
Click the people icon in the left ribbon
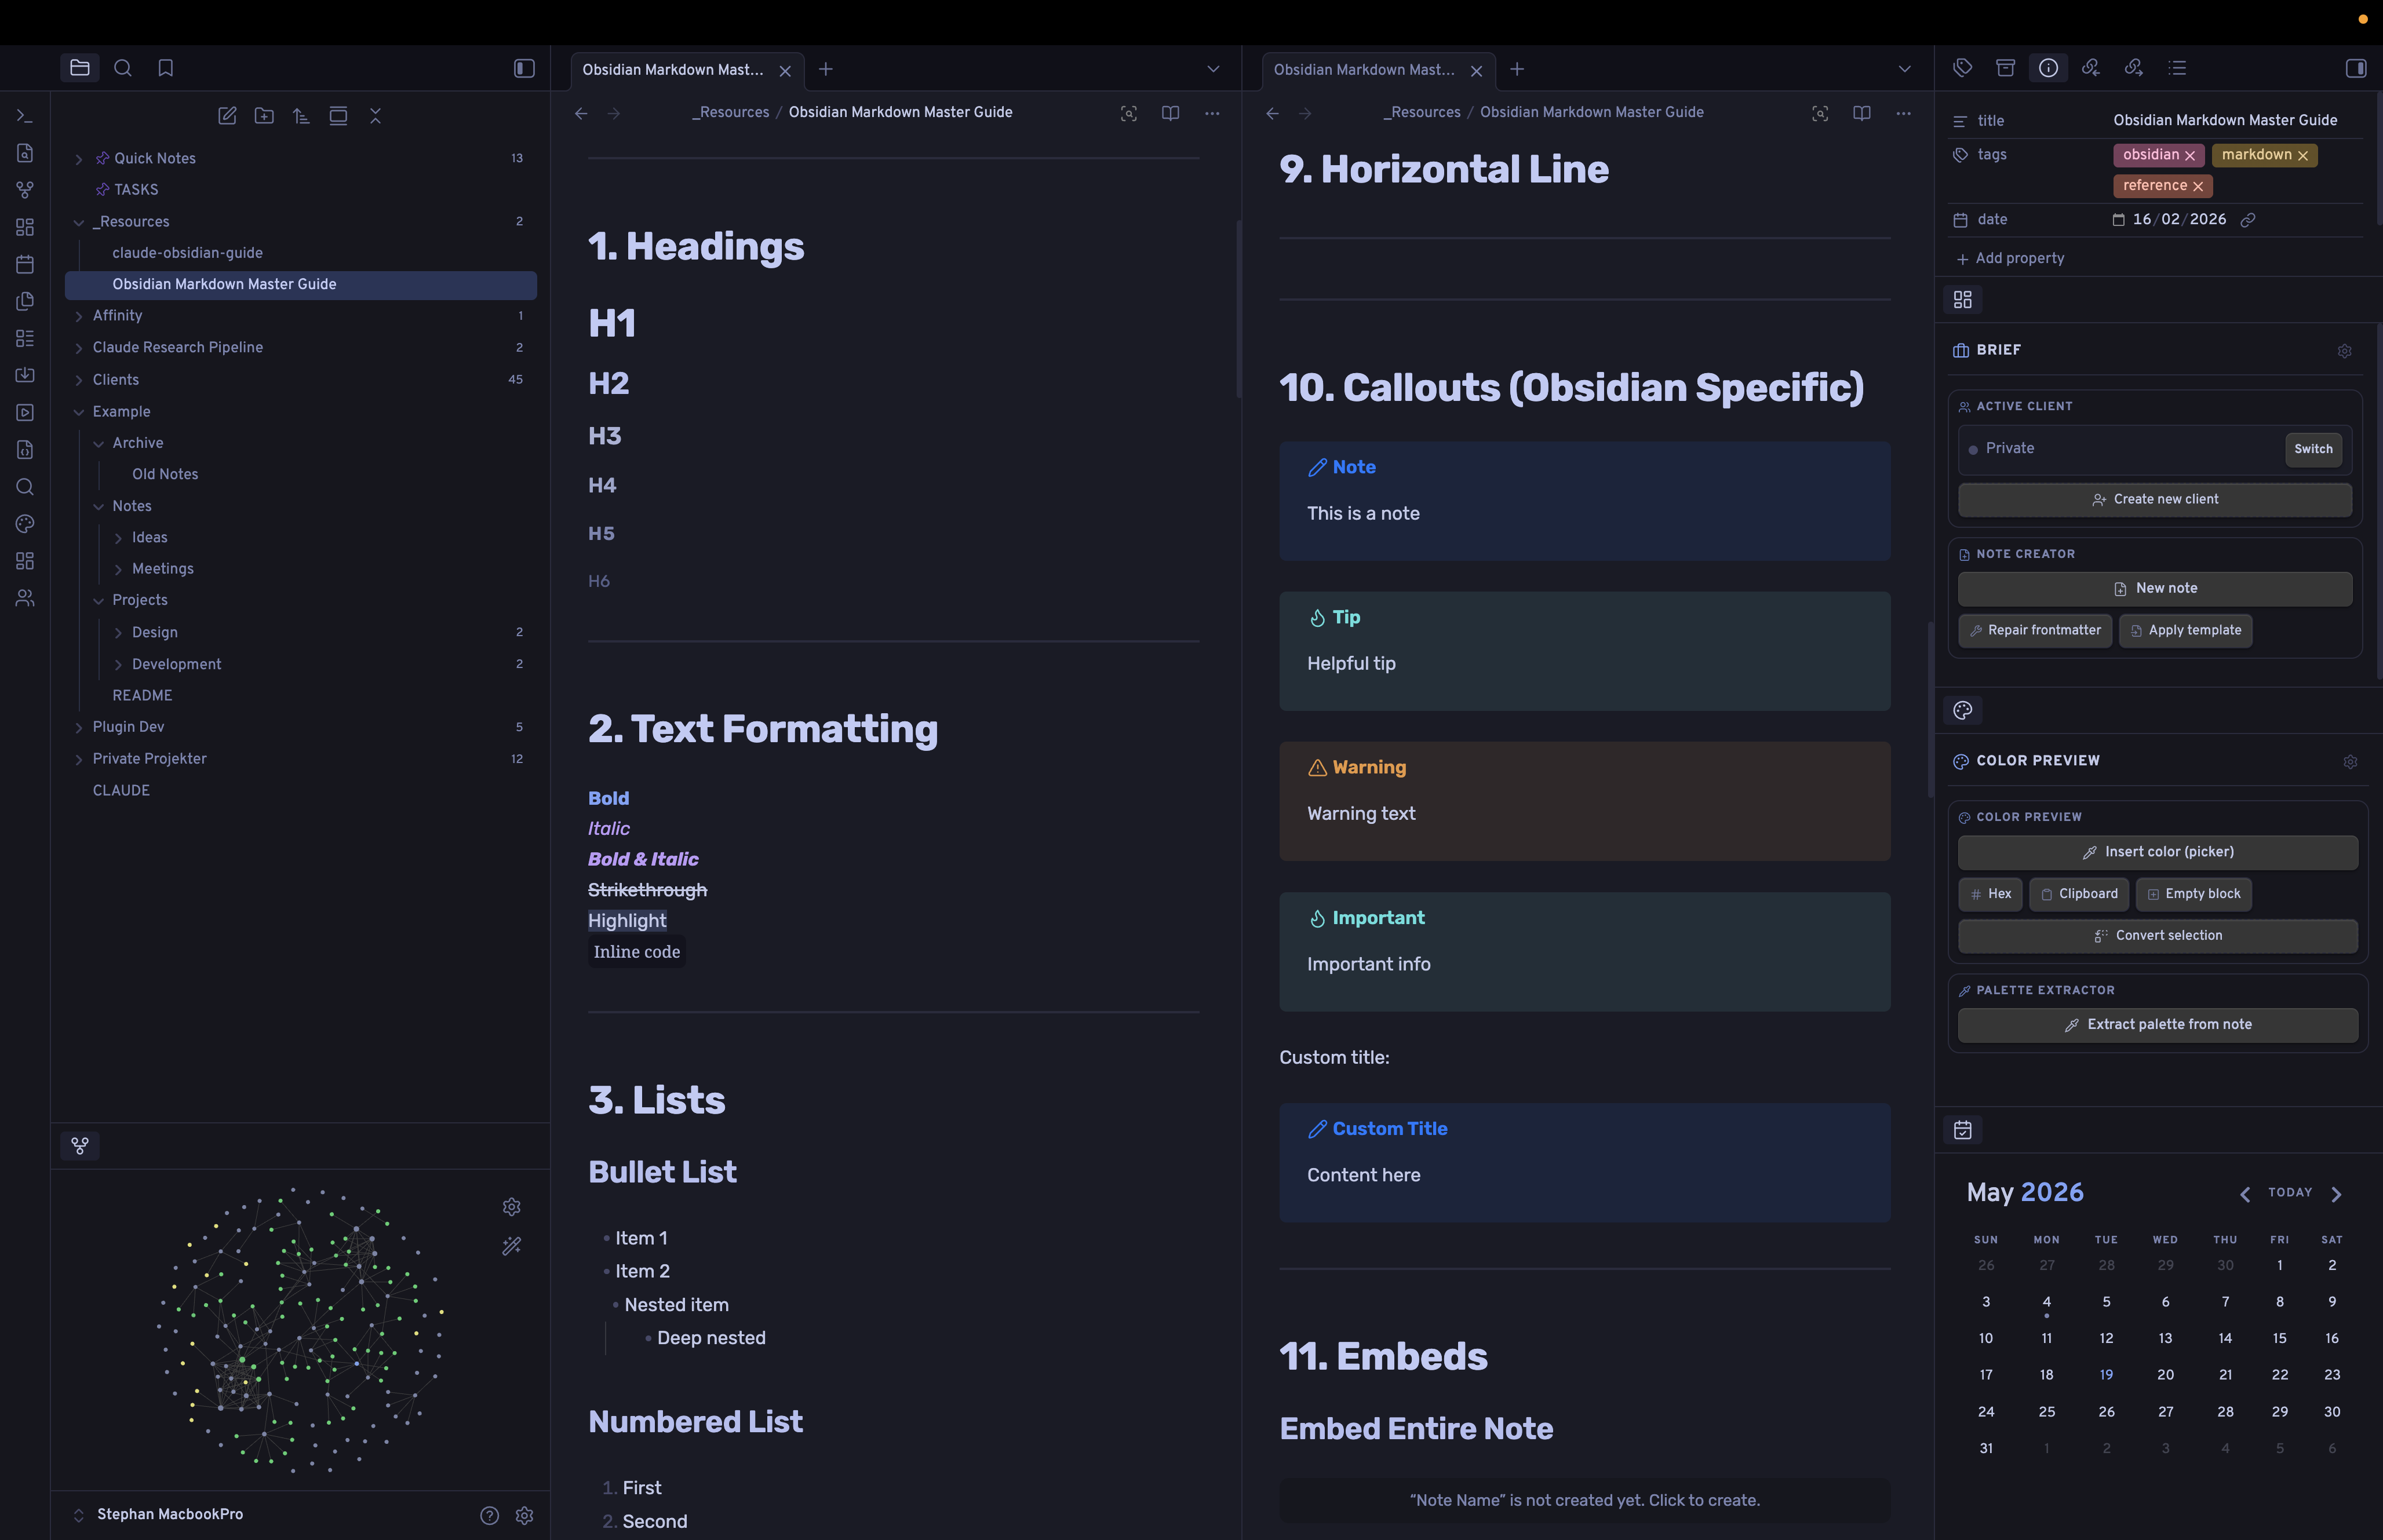(25, 598)
